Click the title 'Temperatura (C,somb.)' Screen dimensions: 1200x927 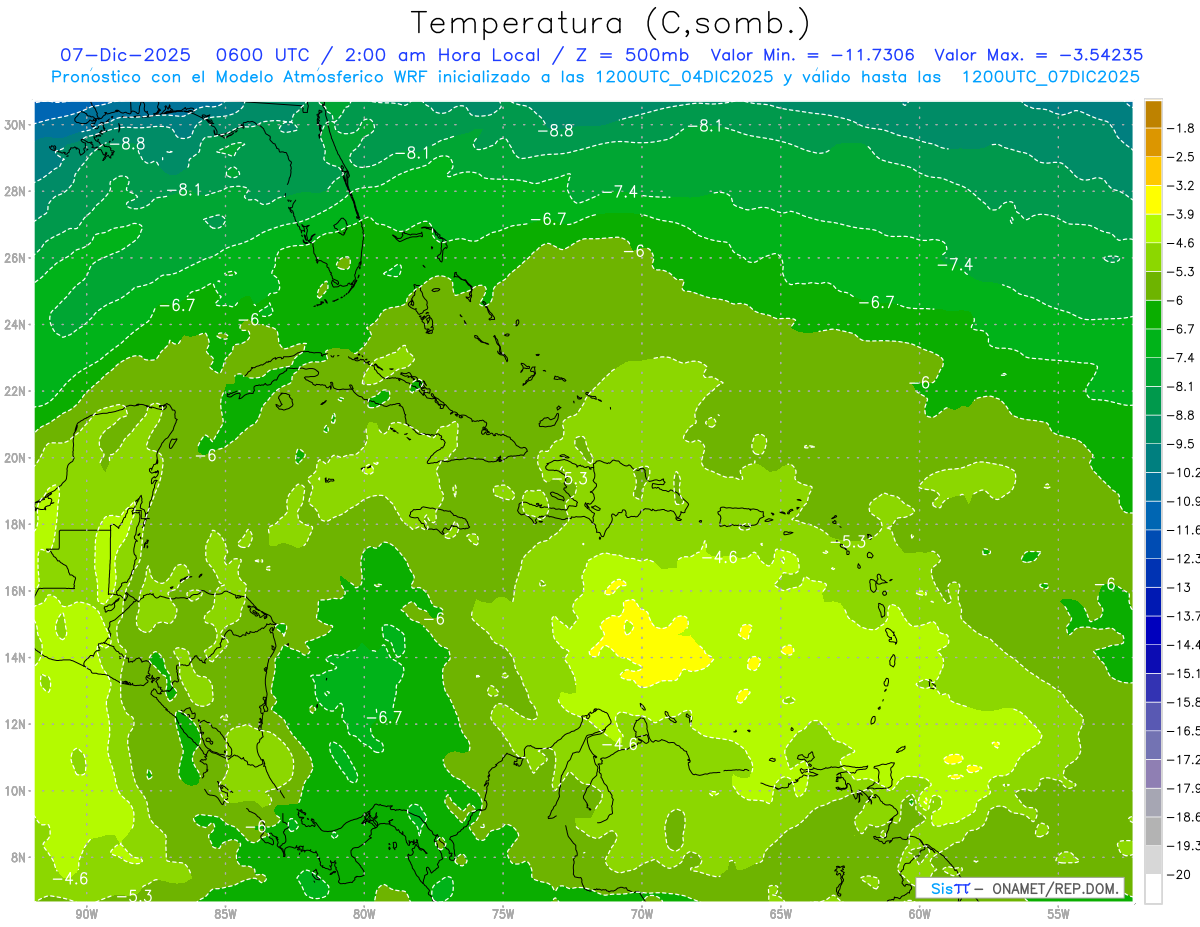611,24
